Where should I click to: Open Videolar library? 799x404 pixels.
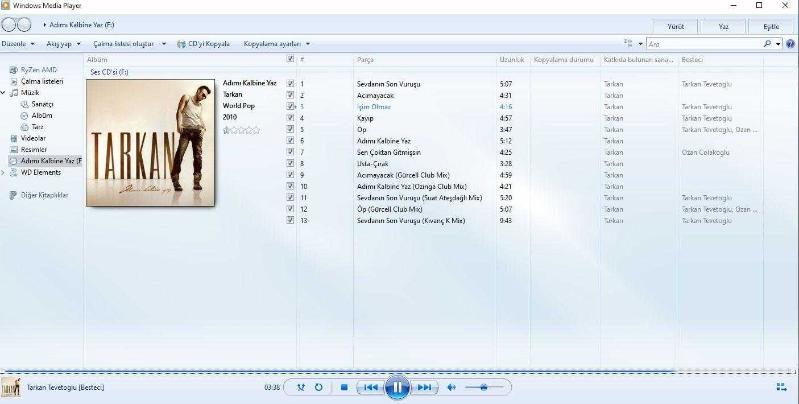[33, 138]
